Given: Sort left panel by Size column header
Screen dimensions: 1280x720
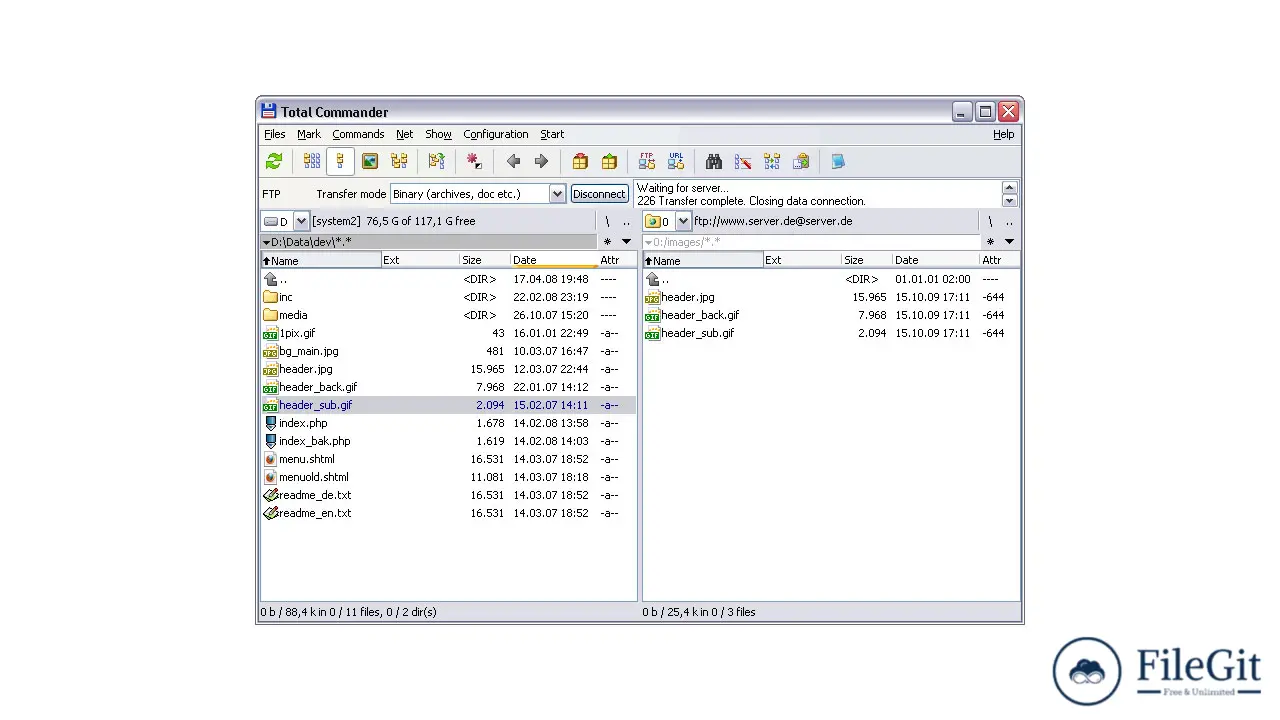Looking at the screenshot, I should tap(485, 260).
